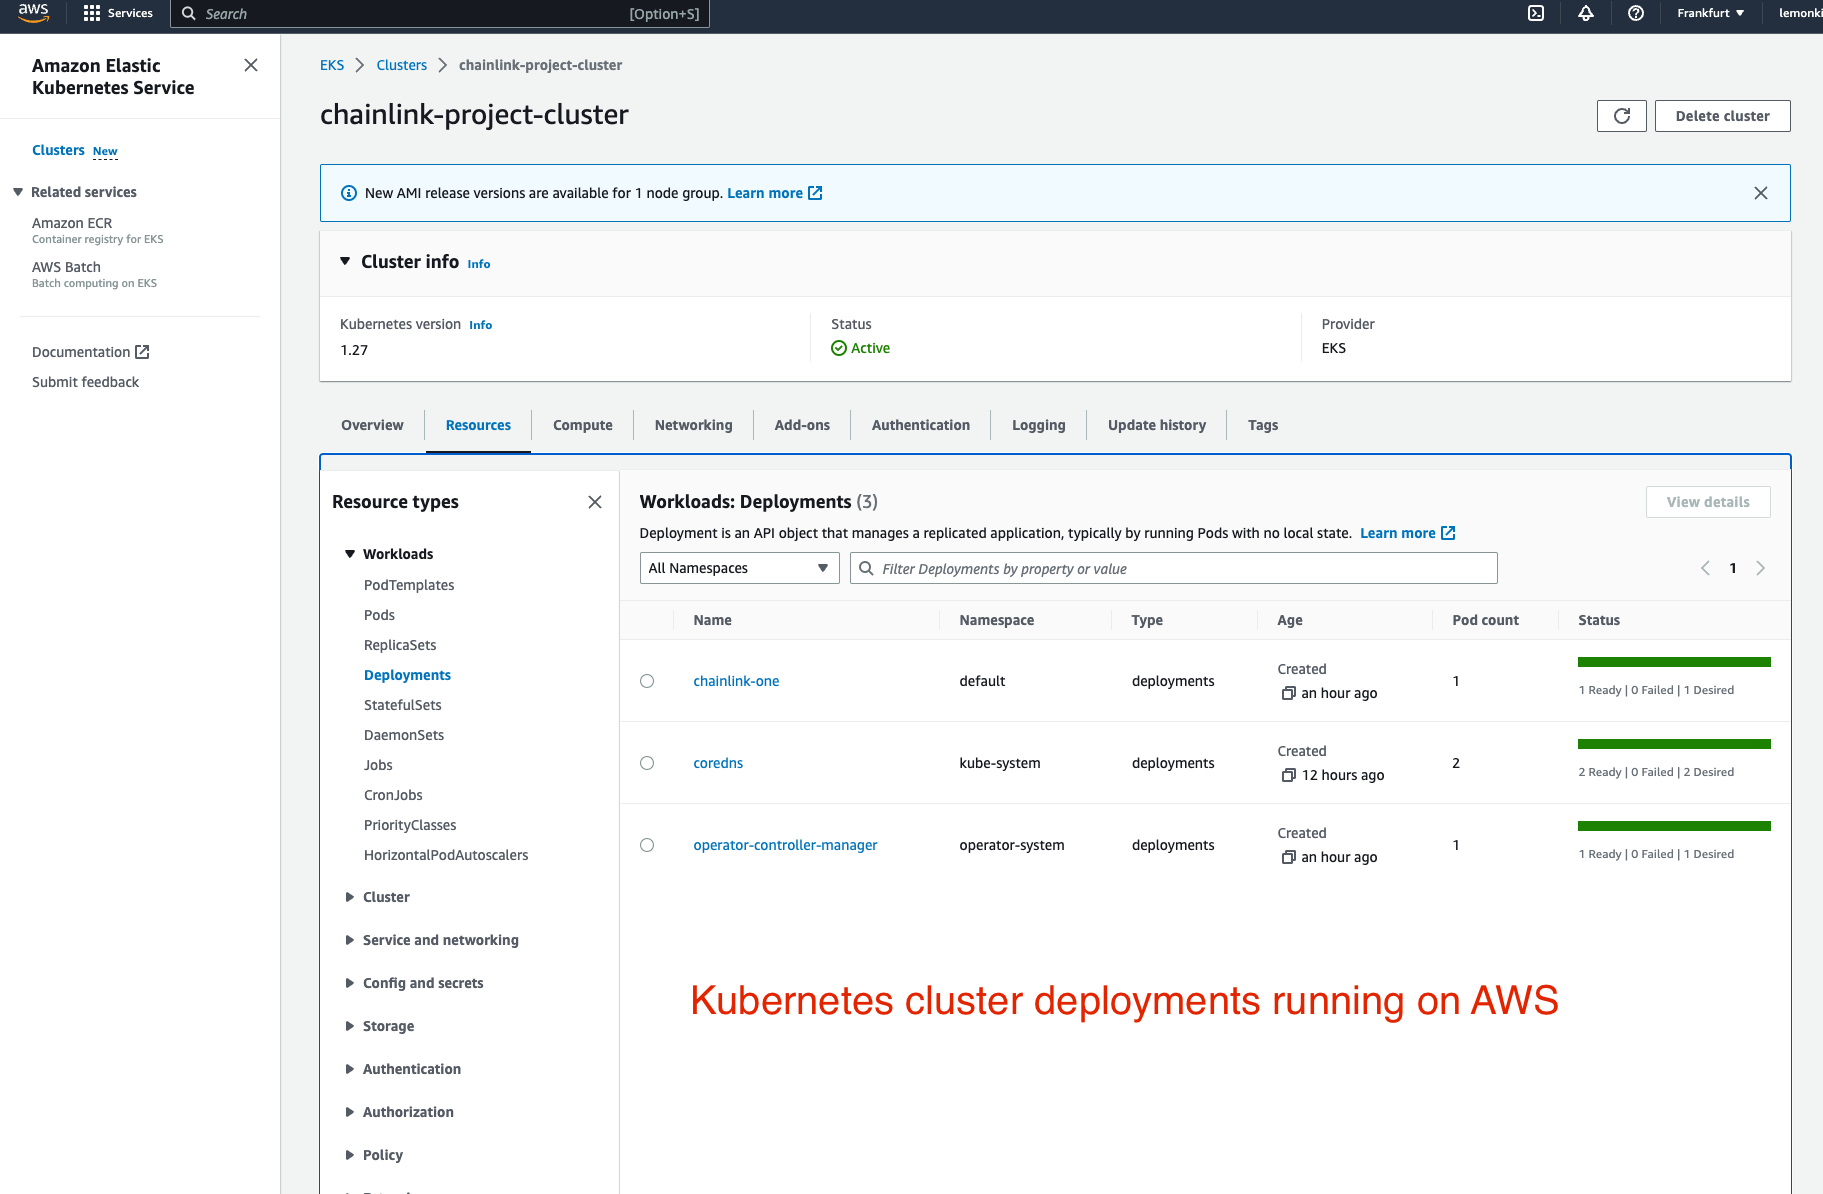1823x1194 pixels.
Task: Go to the previous deployments page
Action: click(1705, 568)
